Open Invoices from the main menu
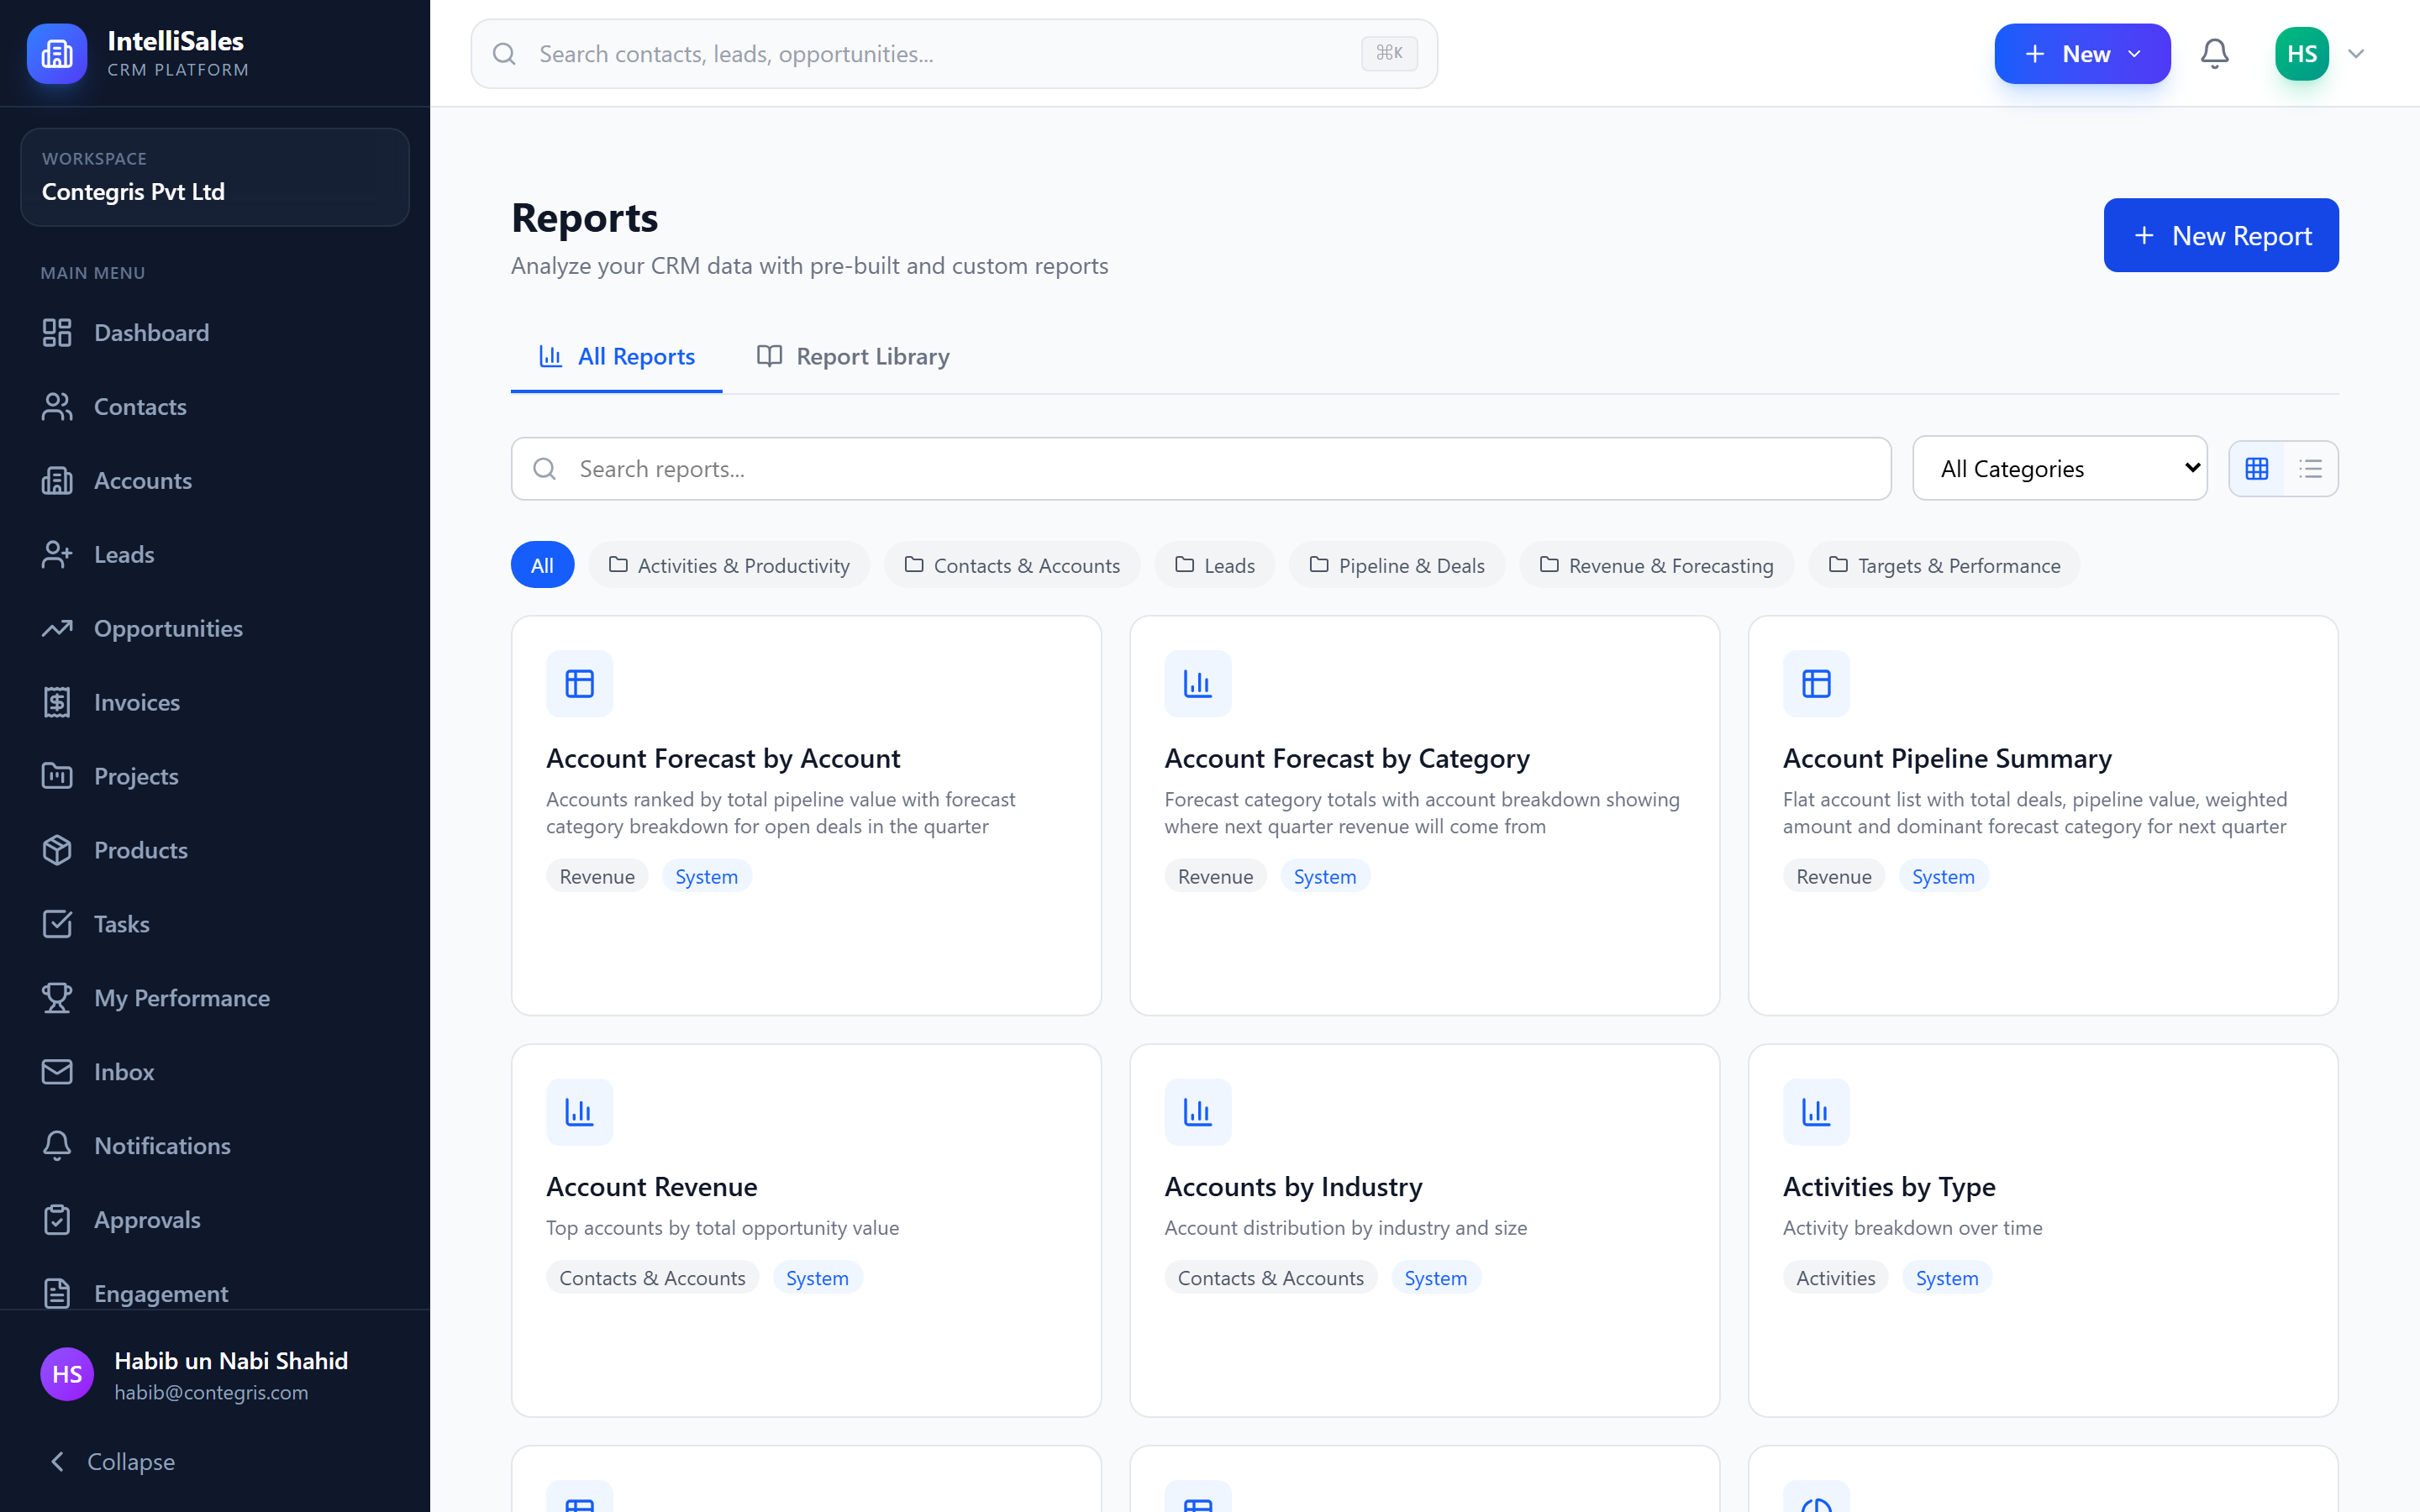 [x=215, y=702]
